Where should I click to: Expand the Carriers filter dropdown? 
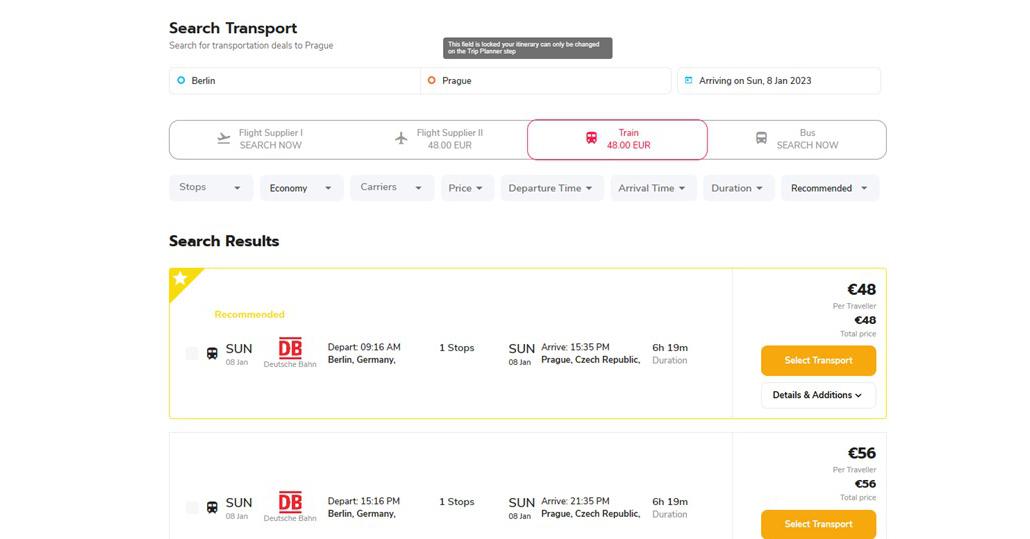pos(391,188)
